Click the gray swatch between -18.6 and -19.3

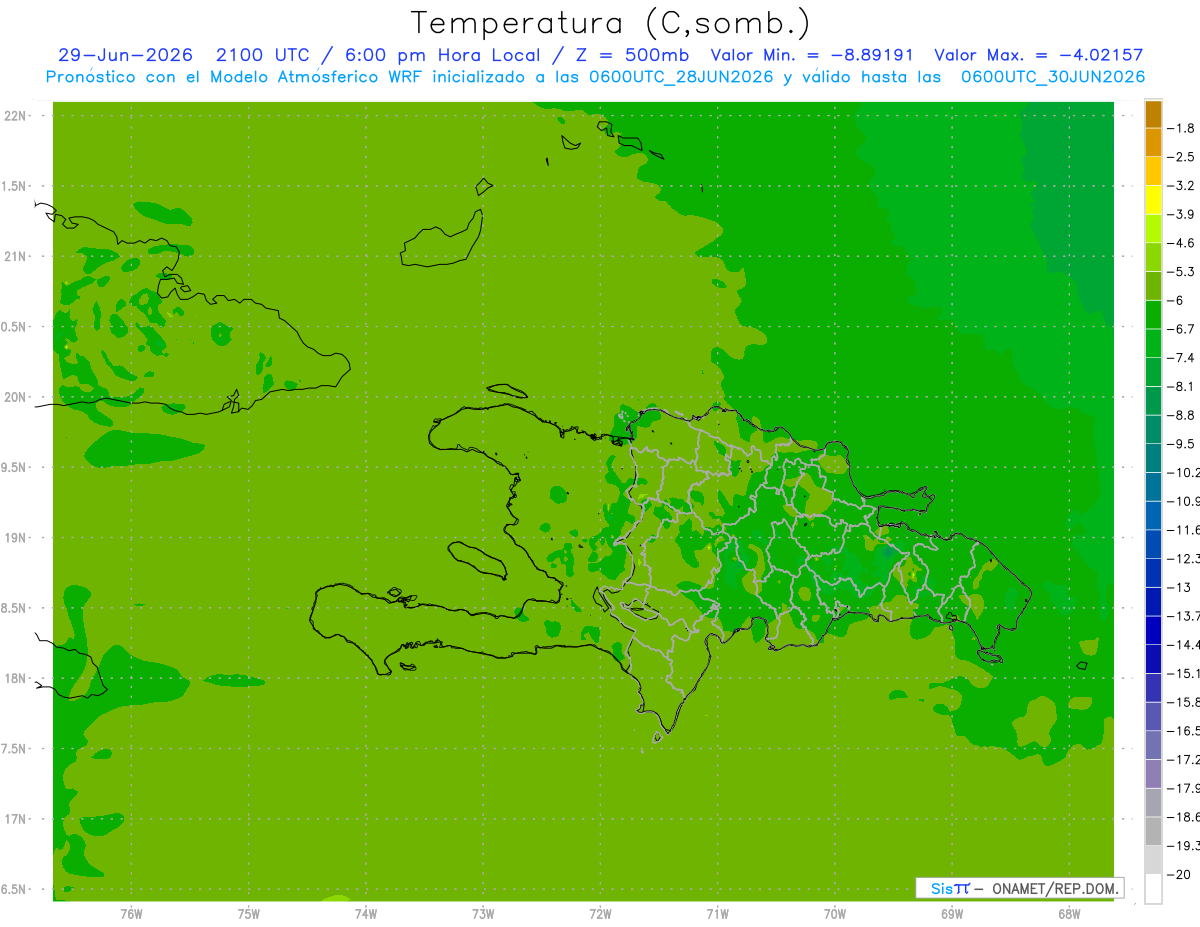[1153, 831]
